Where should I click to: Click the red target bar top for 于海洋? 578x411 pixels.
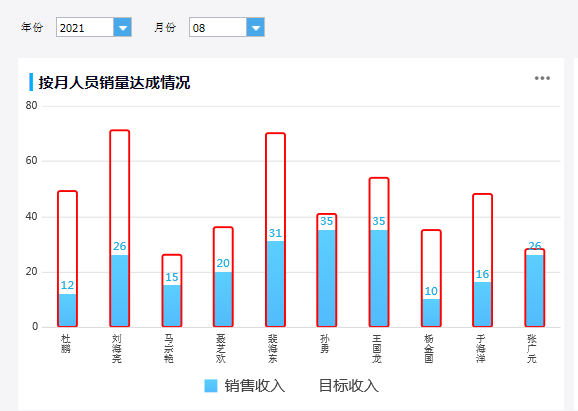point(483,194)
